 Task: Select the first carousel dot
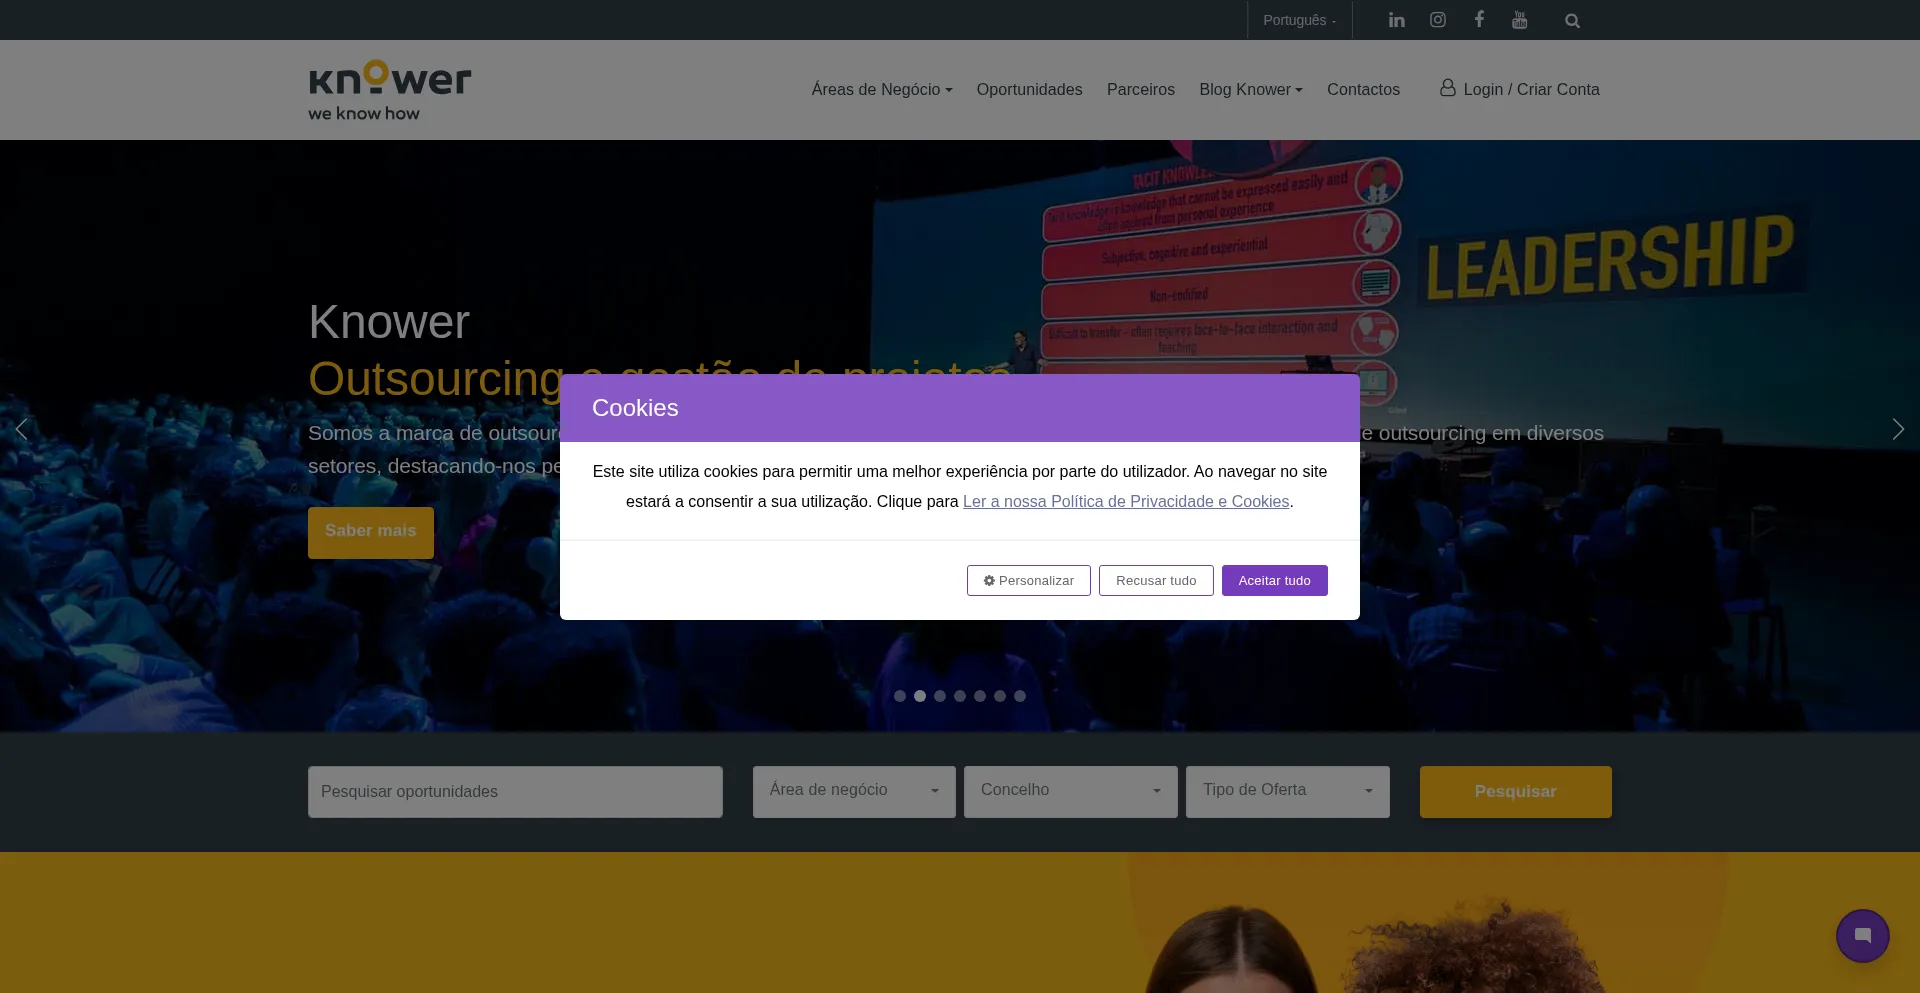(900, 696)
